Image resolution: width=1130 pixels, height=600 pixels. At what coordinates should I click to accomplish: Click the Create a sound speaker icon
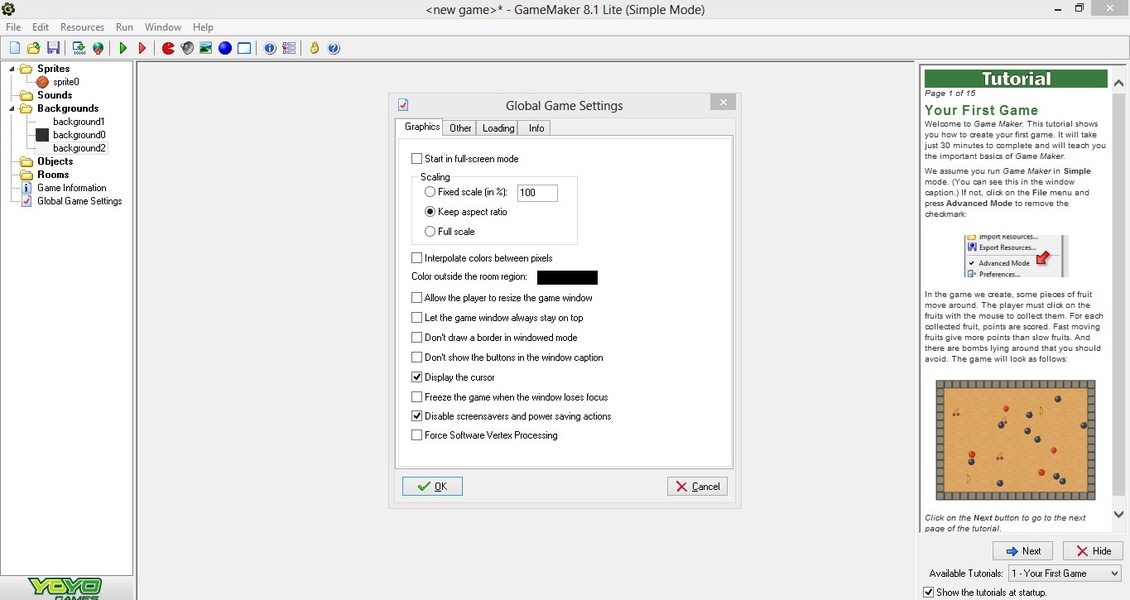(187, 48)
